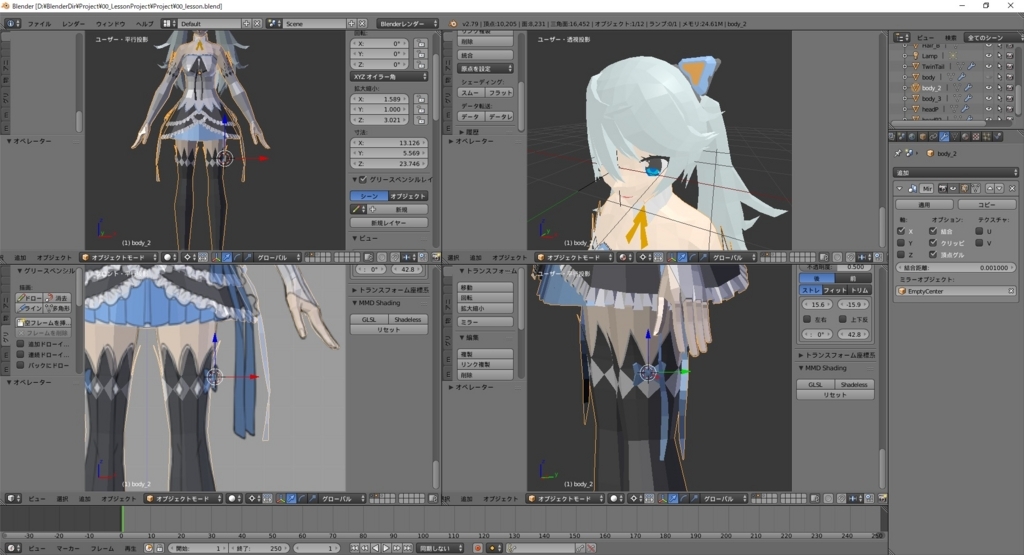
Task: Enable the Z axis checkbox in Mirror modifier
Action: tap(901, 255)
